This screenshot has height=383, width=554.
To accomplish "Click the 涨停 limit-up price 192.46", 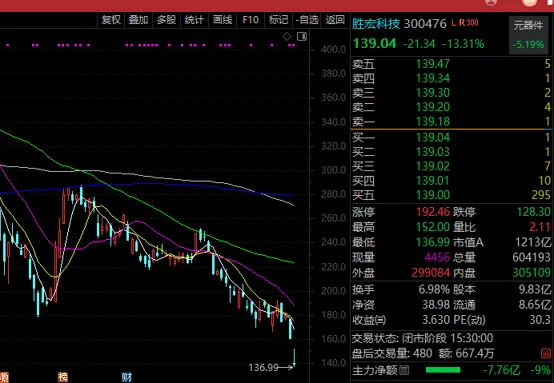I will click(x=433, y=212).
